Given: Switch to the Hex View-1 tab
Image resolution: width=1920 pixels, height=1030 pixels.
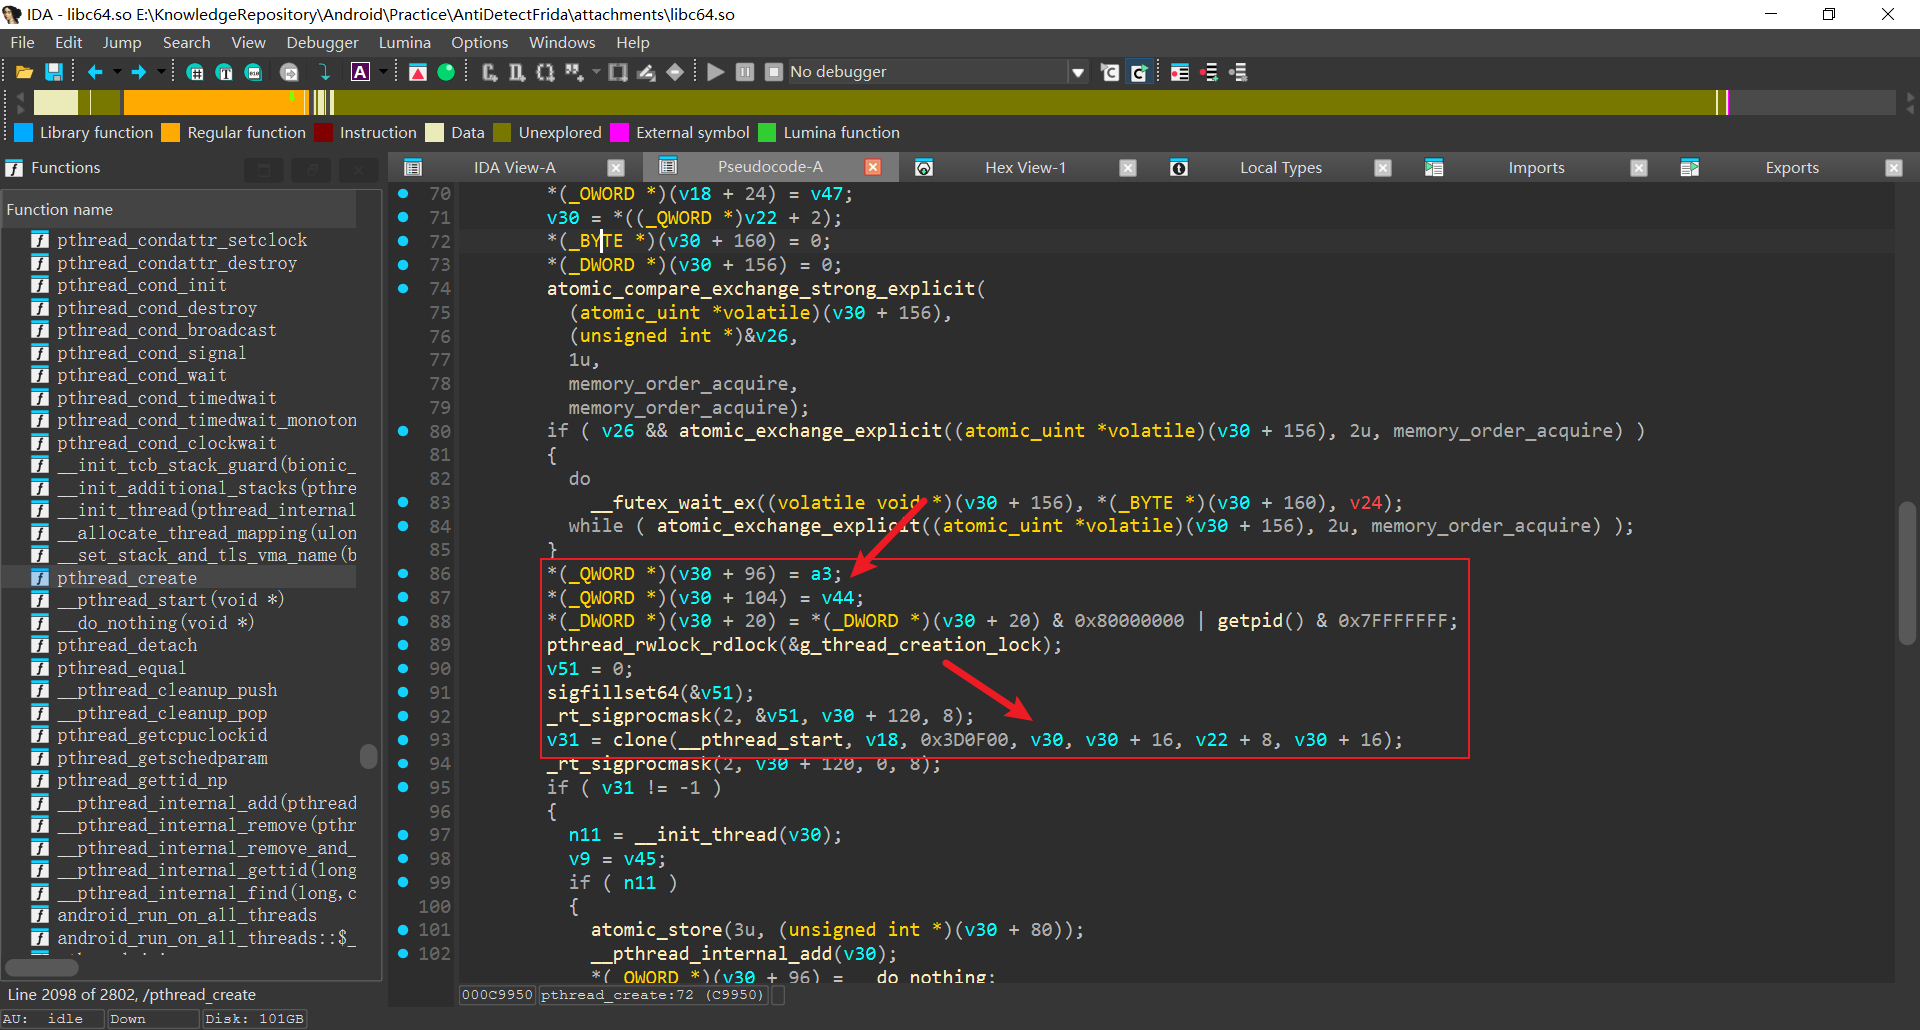Looking at the screenshot, I should tap(1024, 168).
